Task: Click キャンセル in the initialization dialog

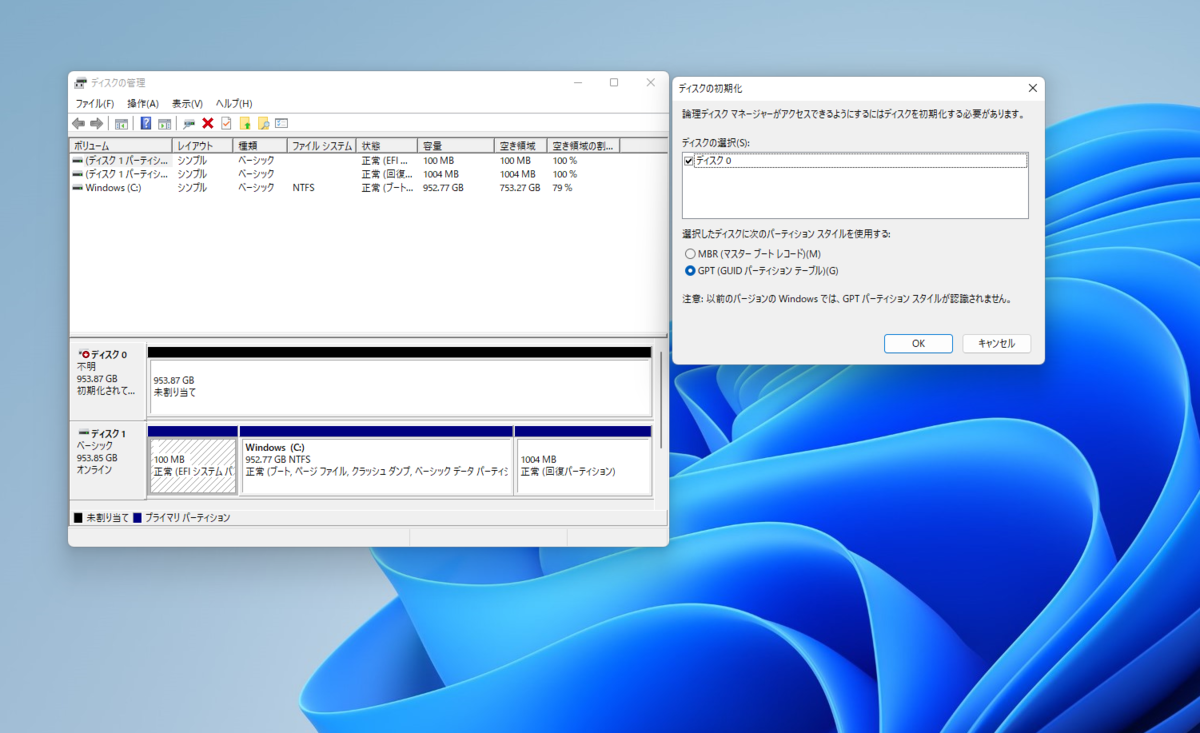Action: pos(996,343)
